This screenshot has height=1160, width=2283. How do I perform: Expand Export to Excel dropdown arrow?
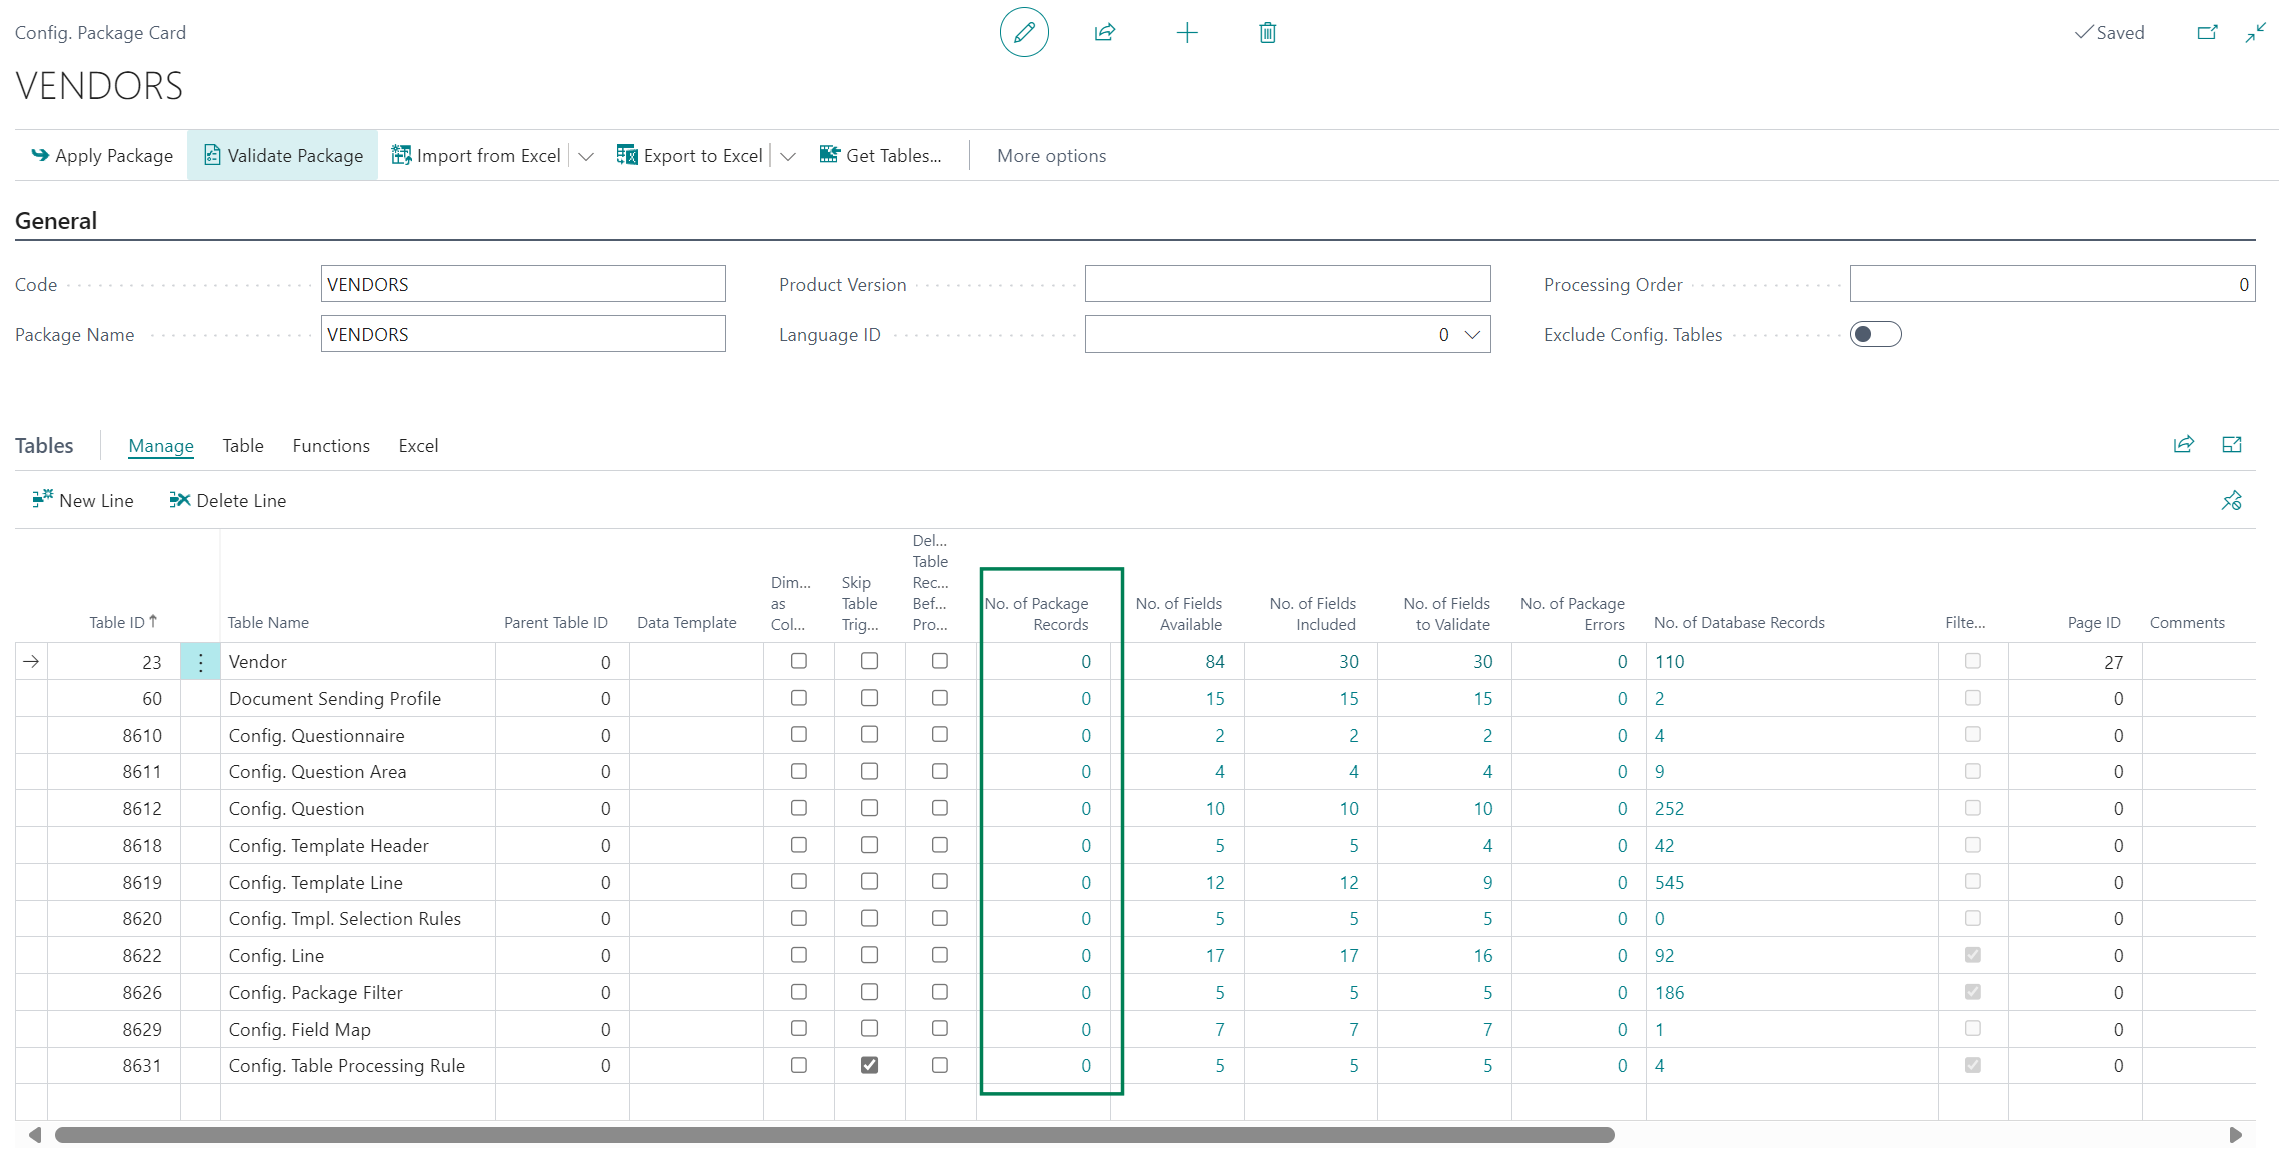788,156
